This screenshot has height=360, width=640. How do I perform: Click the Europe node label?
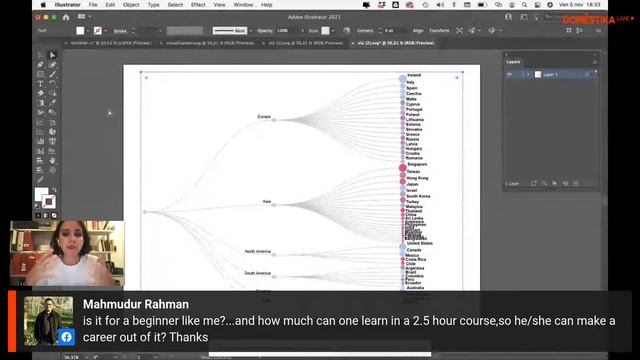pyautogui.click(x=264, y=117)
